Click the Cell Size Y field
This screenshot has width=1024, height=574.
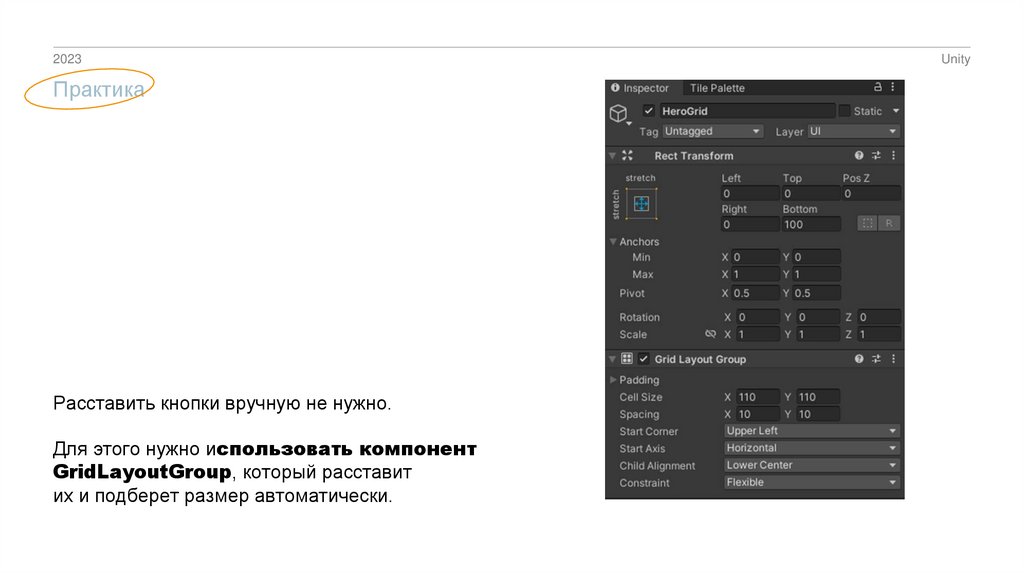818,397
